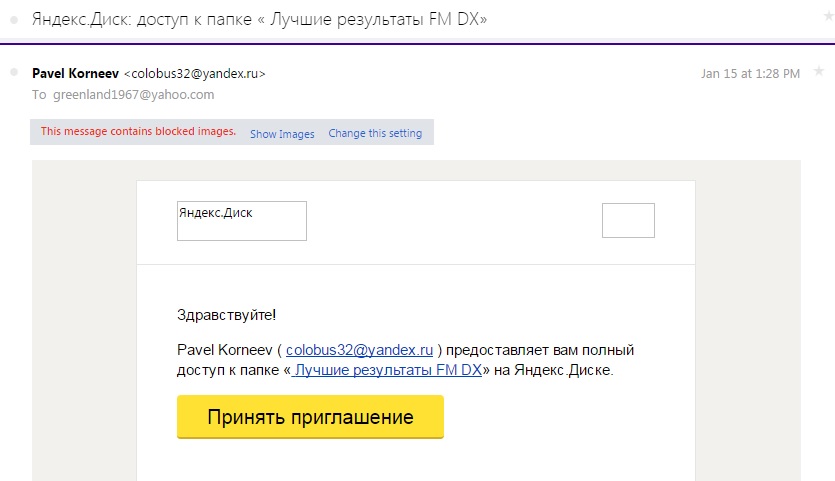Click the blocked images warning text
The width and height of the screenshot is (835, 481).
[x=138, y=131]
